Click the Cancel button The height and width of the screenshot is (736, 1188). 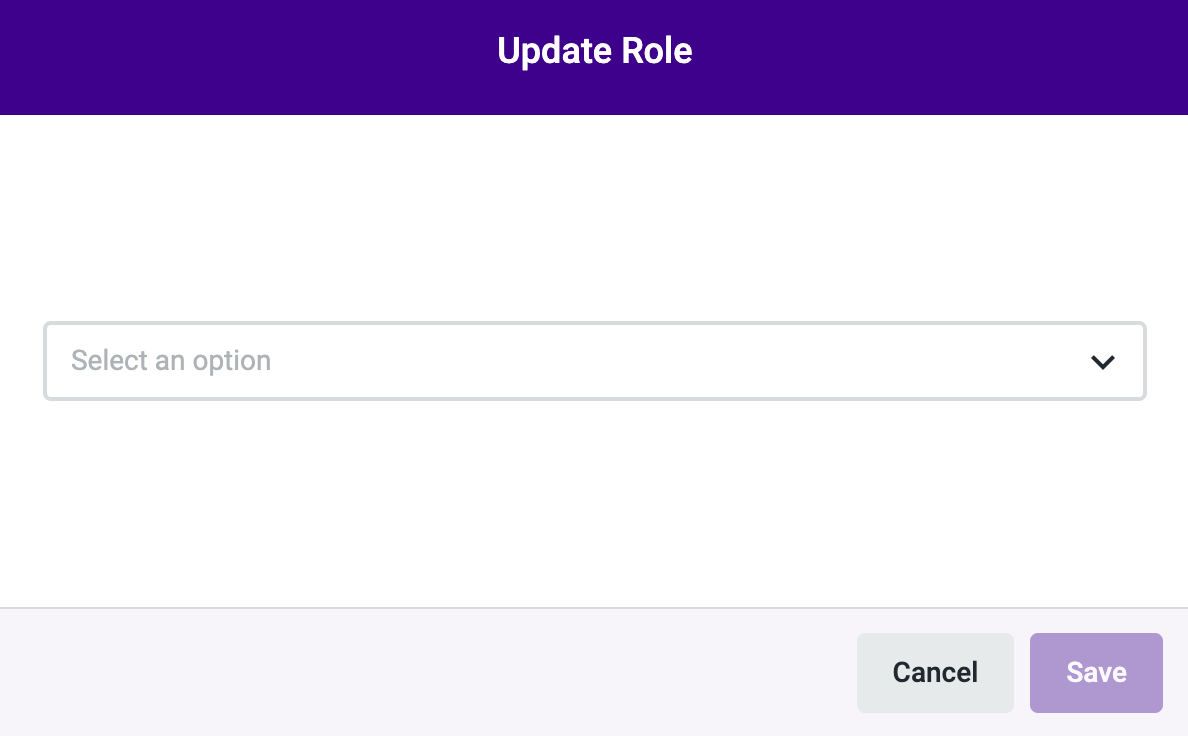pyautogui.click(x=935, y=672)
